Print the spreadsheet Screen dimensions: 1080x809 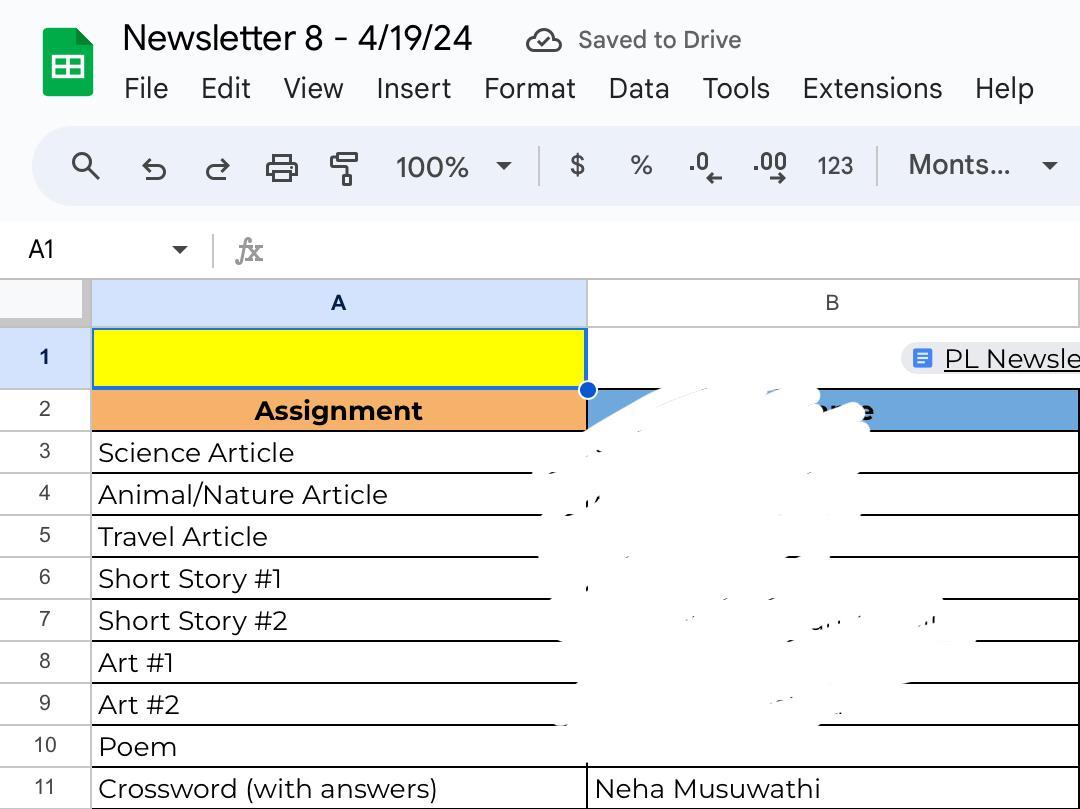tap(282, 167)
